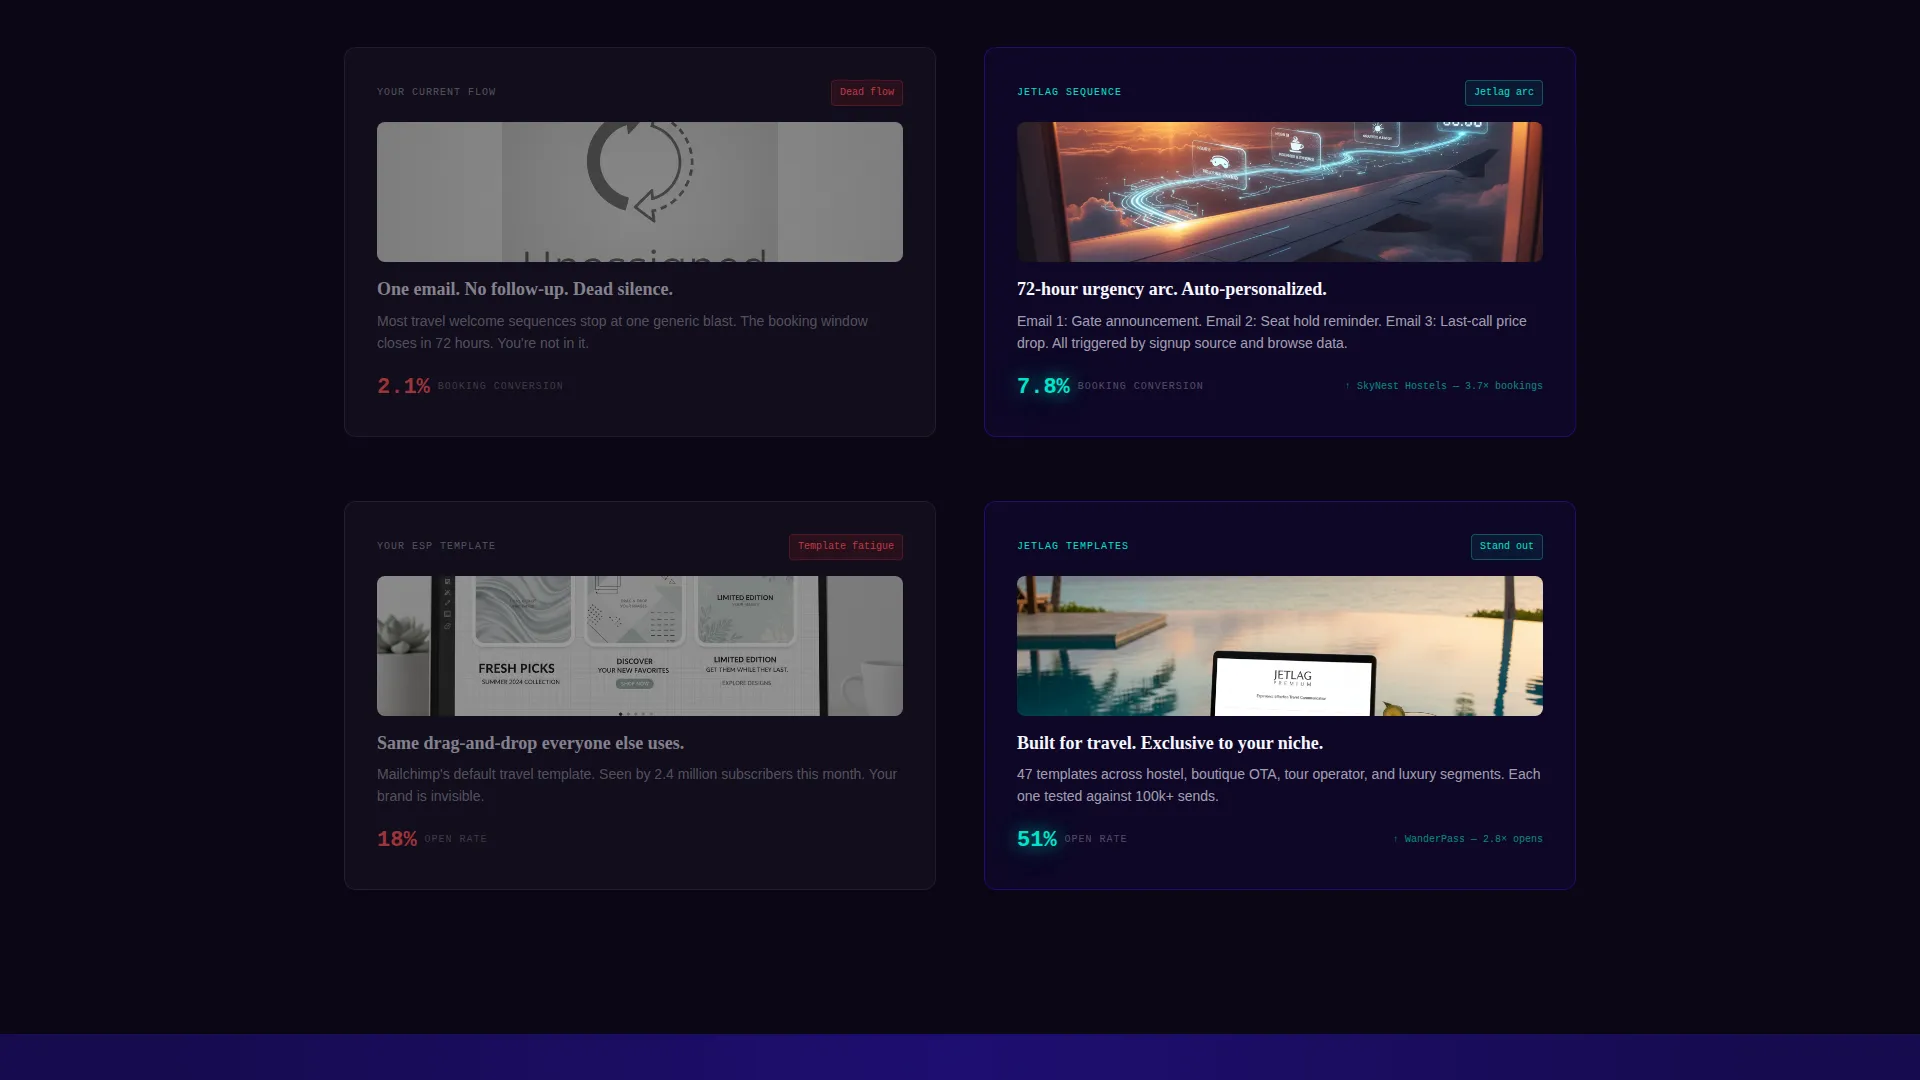Click 'OPEN RATE' label beside 51%
This screenshot has height=1080, width=1920.
pos(1096,839)
